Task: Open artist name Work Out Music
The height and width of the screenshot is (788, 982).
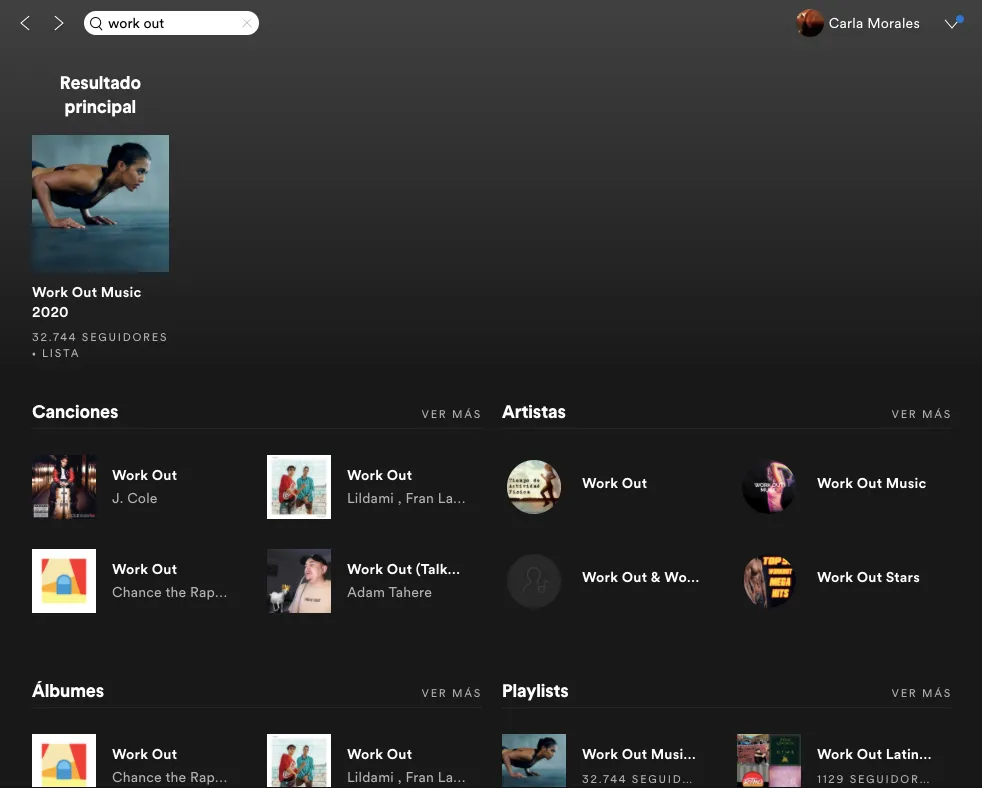Action: [871, 483]
